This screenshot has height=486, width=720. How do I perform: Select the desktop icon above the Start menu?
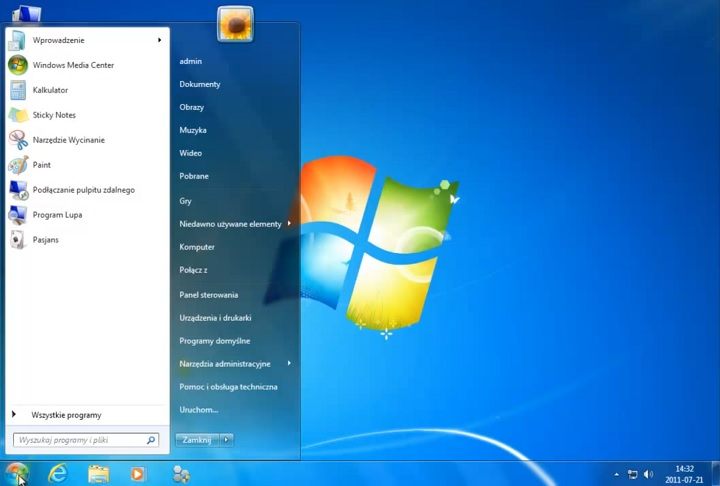27,14
